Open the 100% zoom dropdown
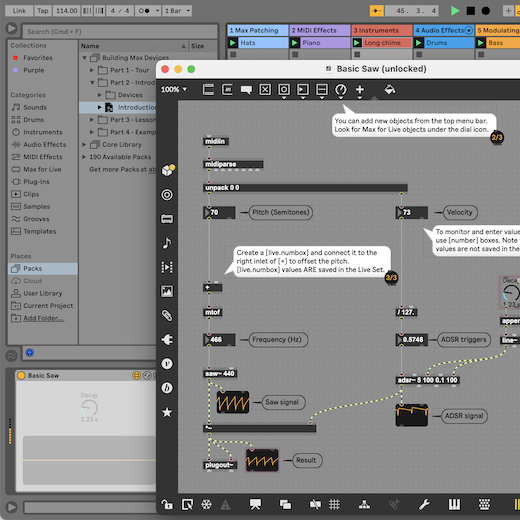Image resolution: width=520 pixels, height=520 pixels. (x=174, y=90)
